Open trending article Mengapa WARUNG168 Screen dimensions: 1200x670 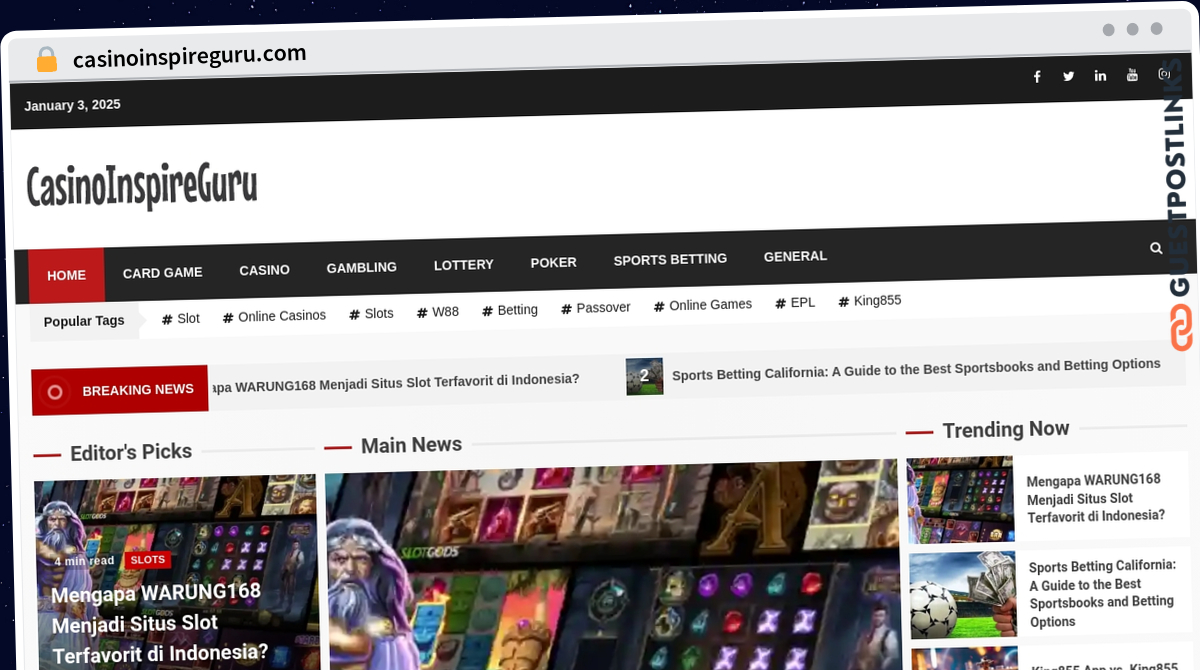click(1096, 498)
